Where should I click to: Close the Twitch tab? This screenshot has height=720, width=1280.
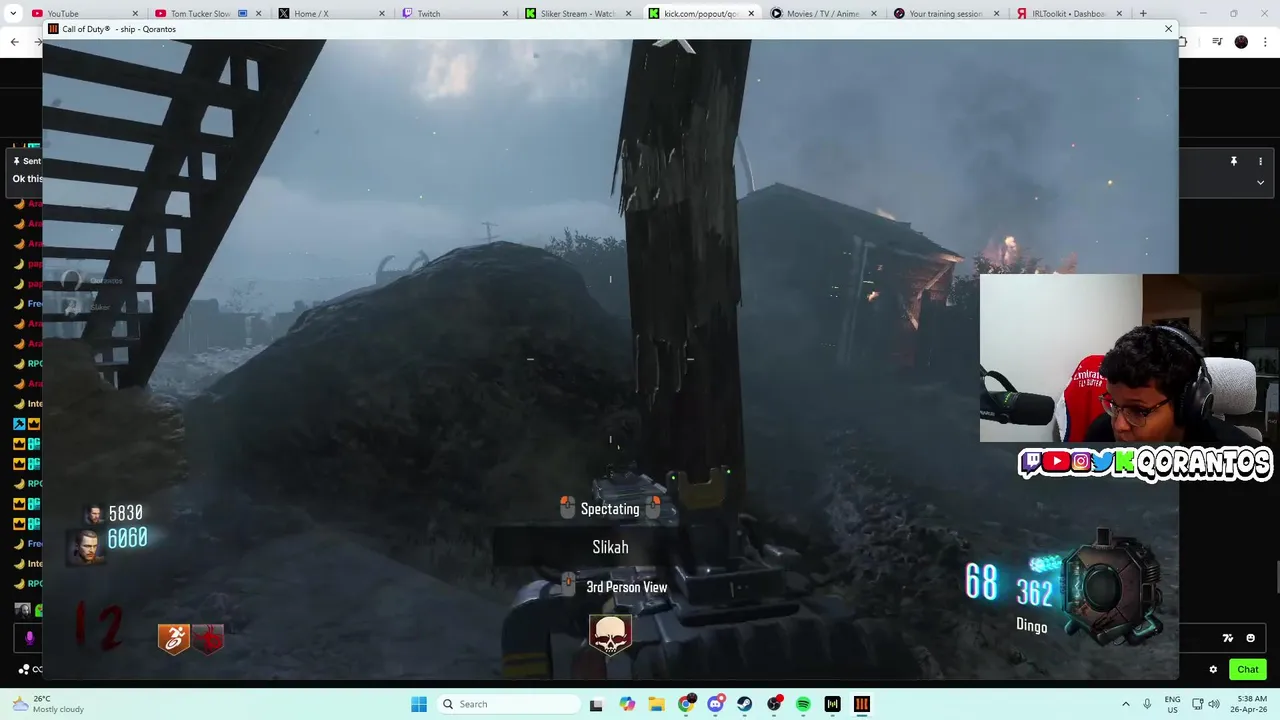click(505, 14)
